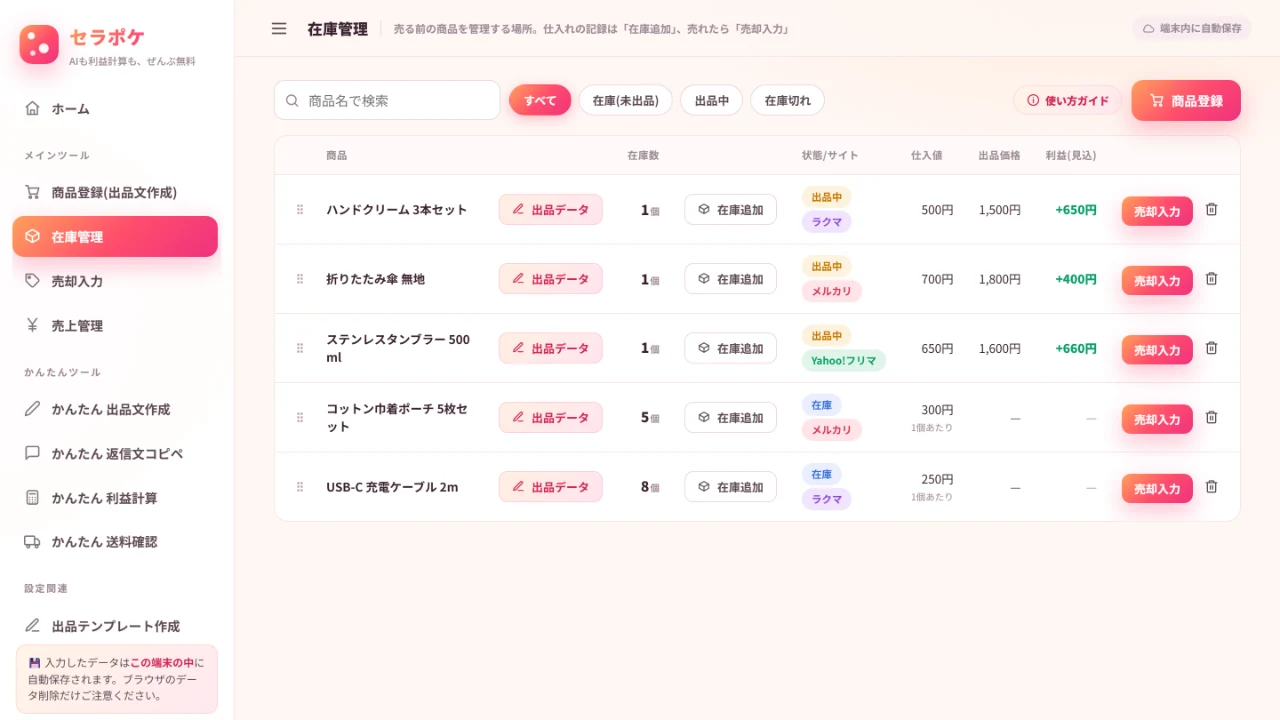Viewport: 1280px width, 720px height.
Task: Click trash icon for USB-C 充電ケーブル 2m
Action: [1211, 486]
